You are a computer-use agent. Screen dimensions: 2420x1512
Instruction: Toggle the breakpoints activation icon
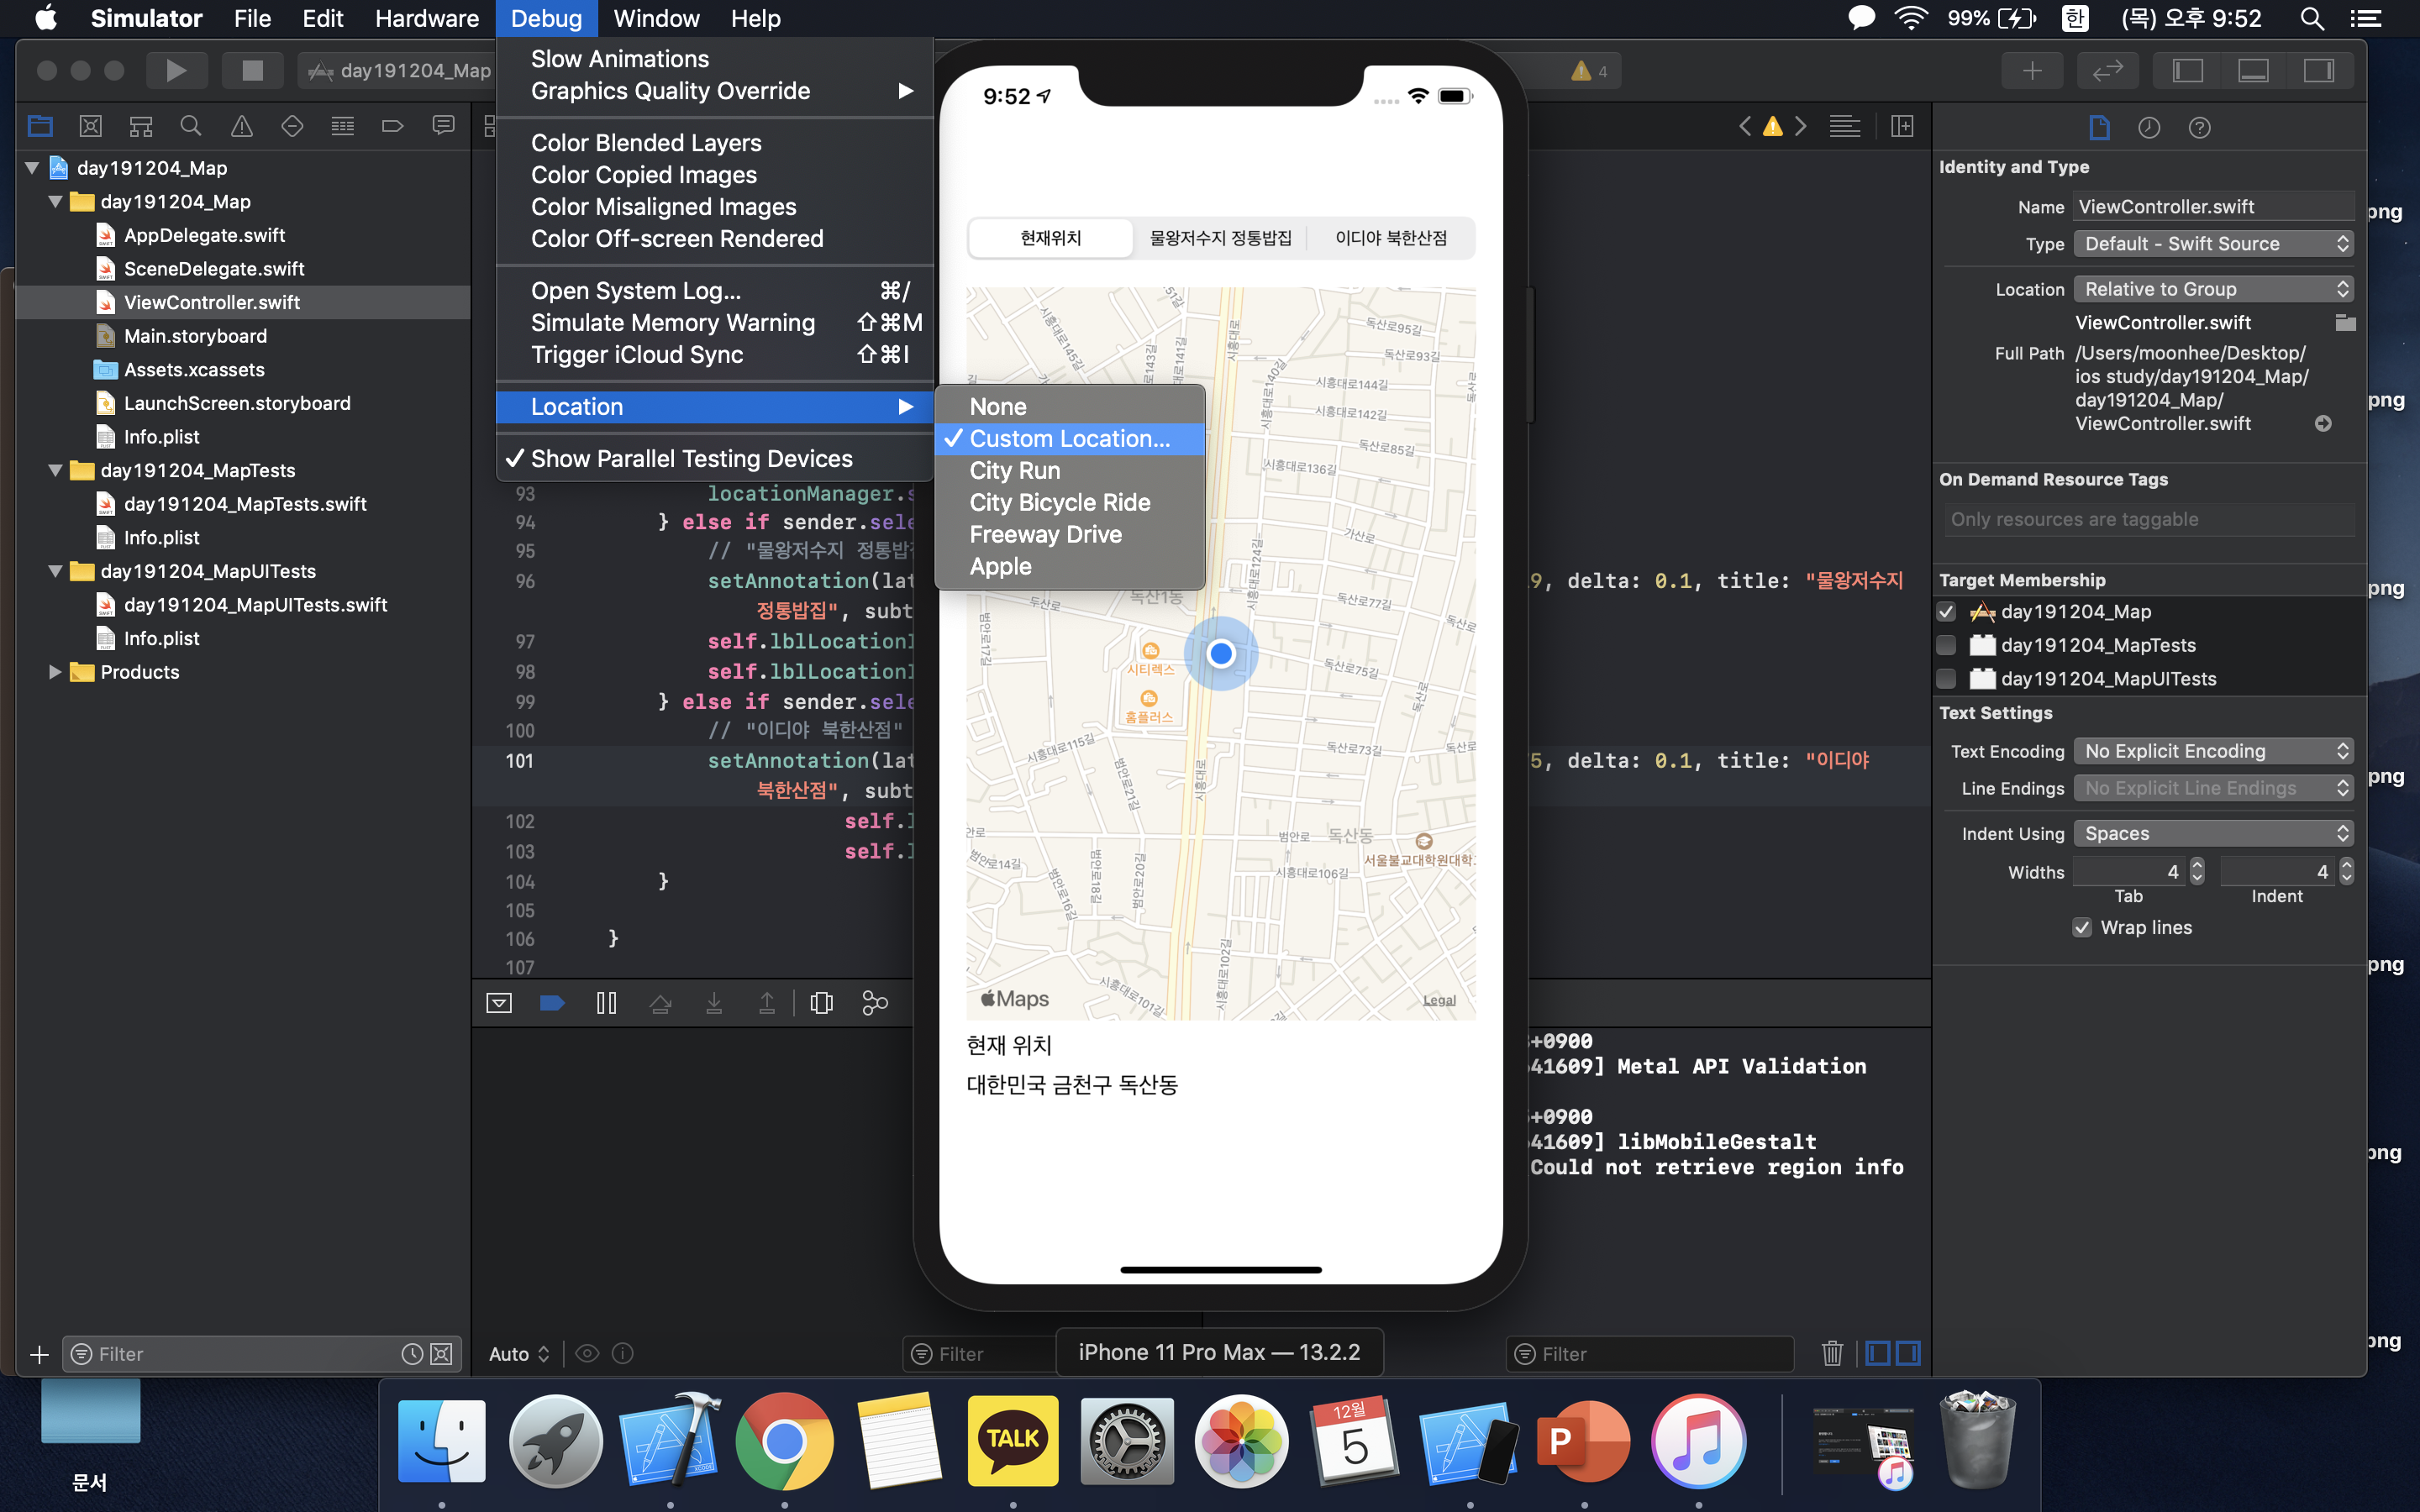552,1003
